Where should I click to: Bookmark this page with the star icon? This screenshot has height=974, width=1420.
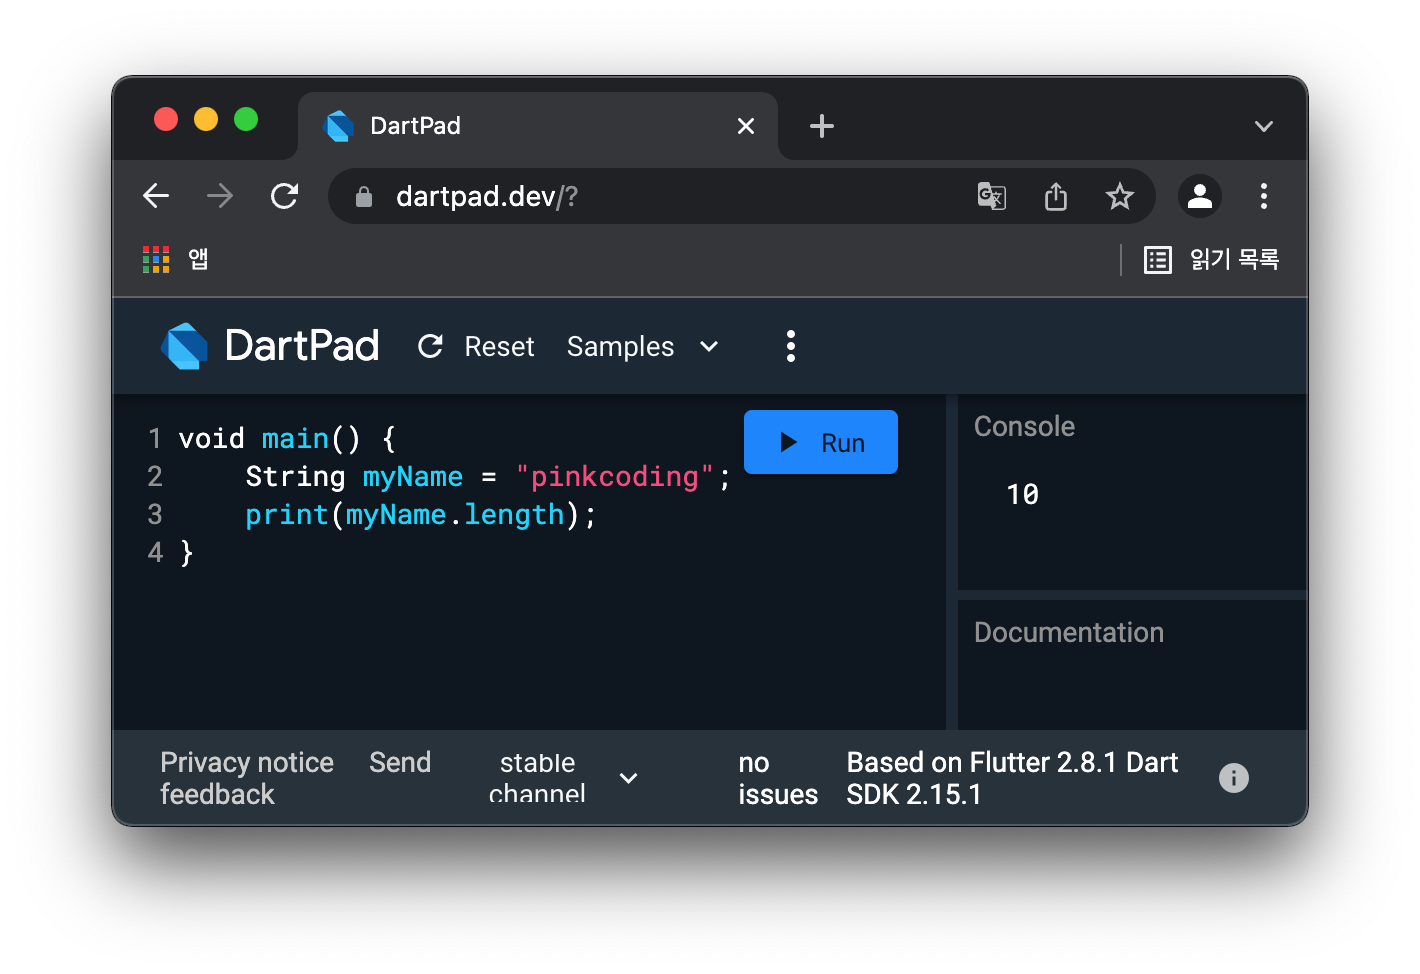point(1120,196)
